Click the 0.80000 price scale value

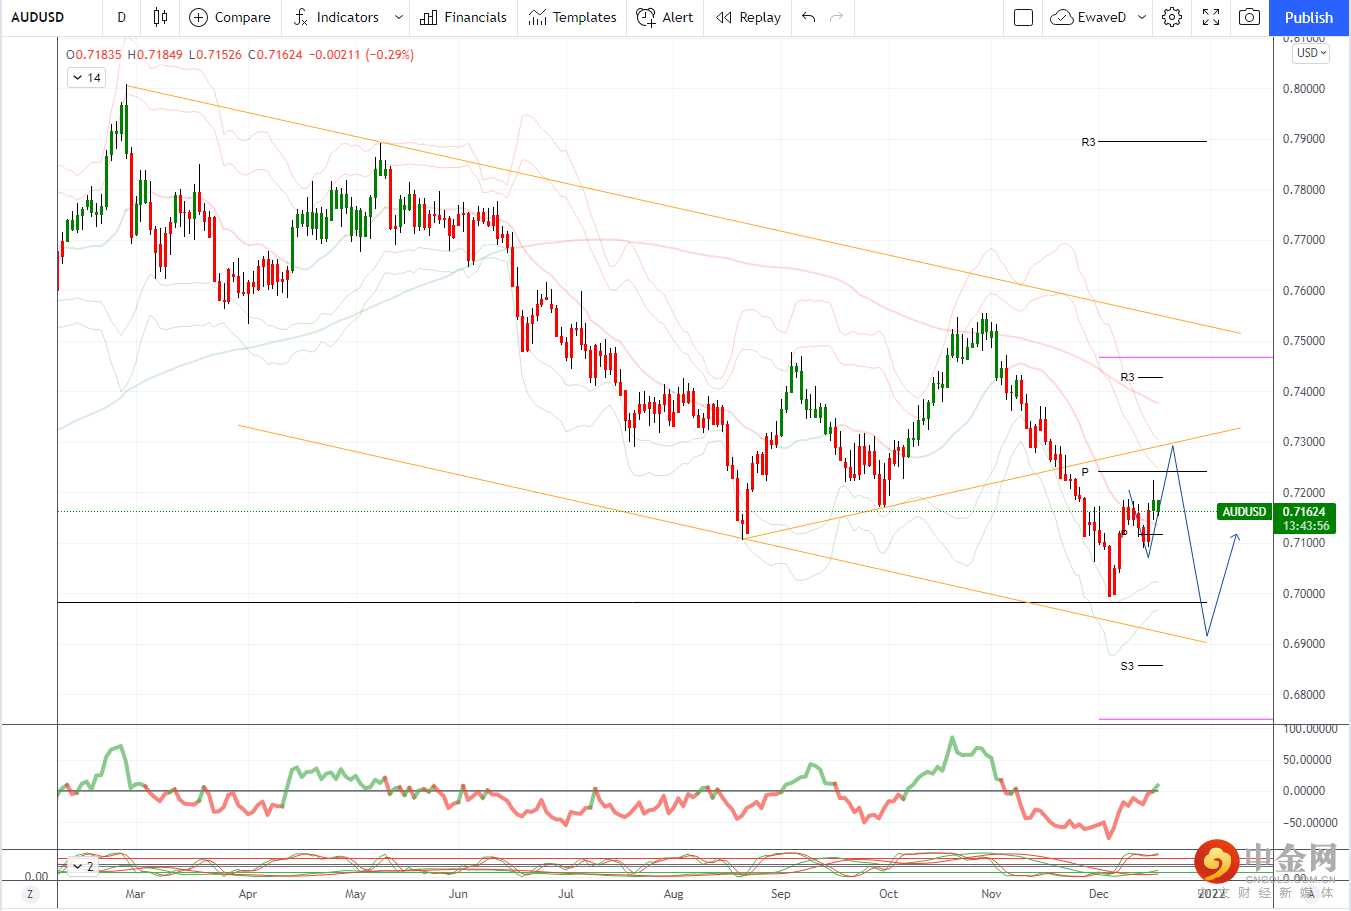coord(1304,89)
